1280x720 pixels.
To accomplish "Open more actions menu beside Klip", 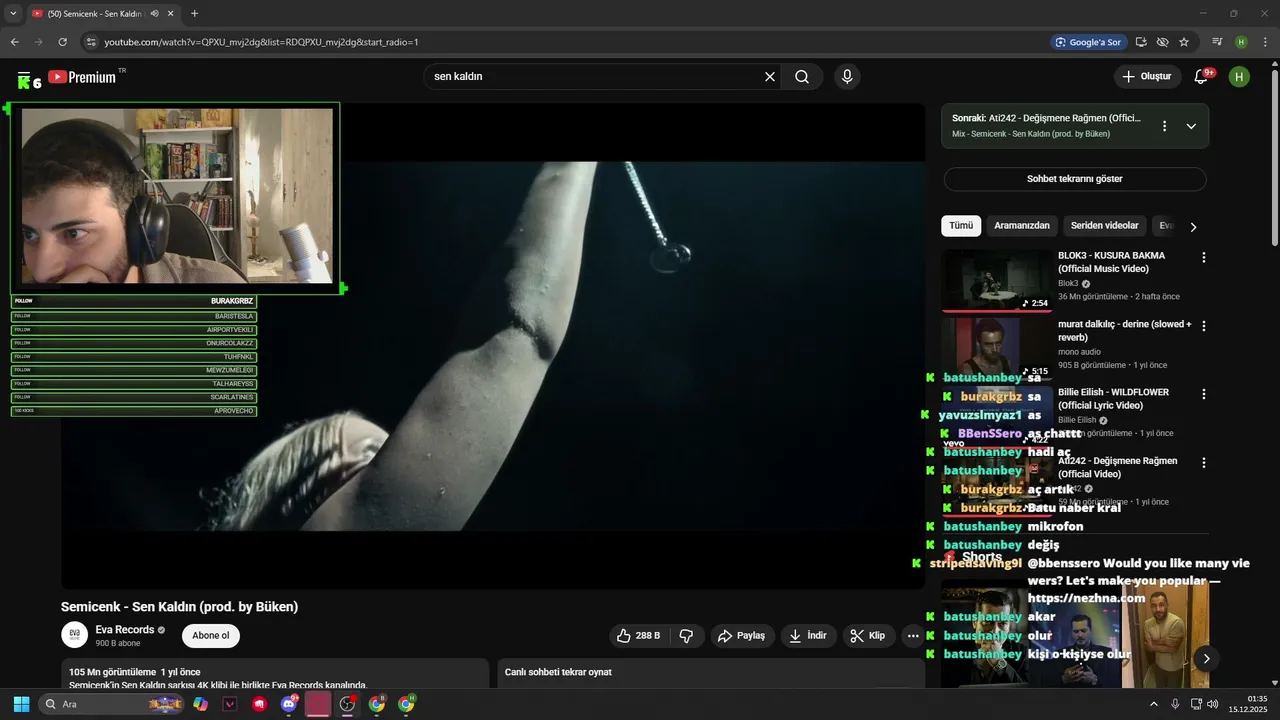I will (x=912, y=636).
